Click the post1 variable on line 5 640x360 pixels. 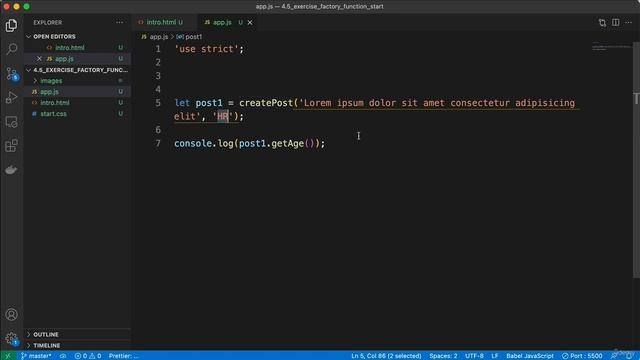point(209,103)
